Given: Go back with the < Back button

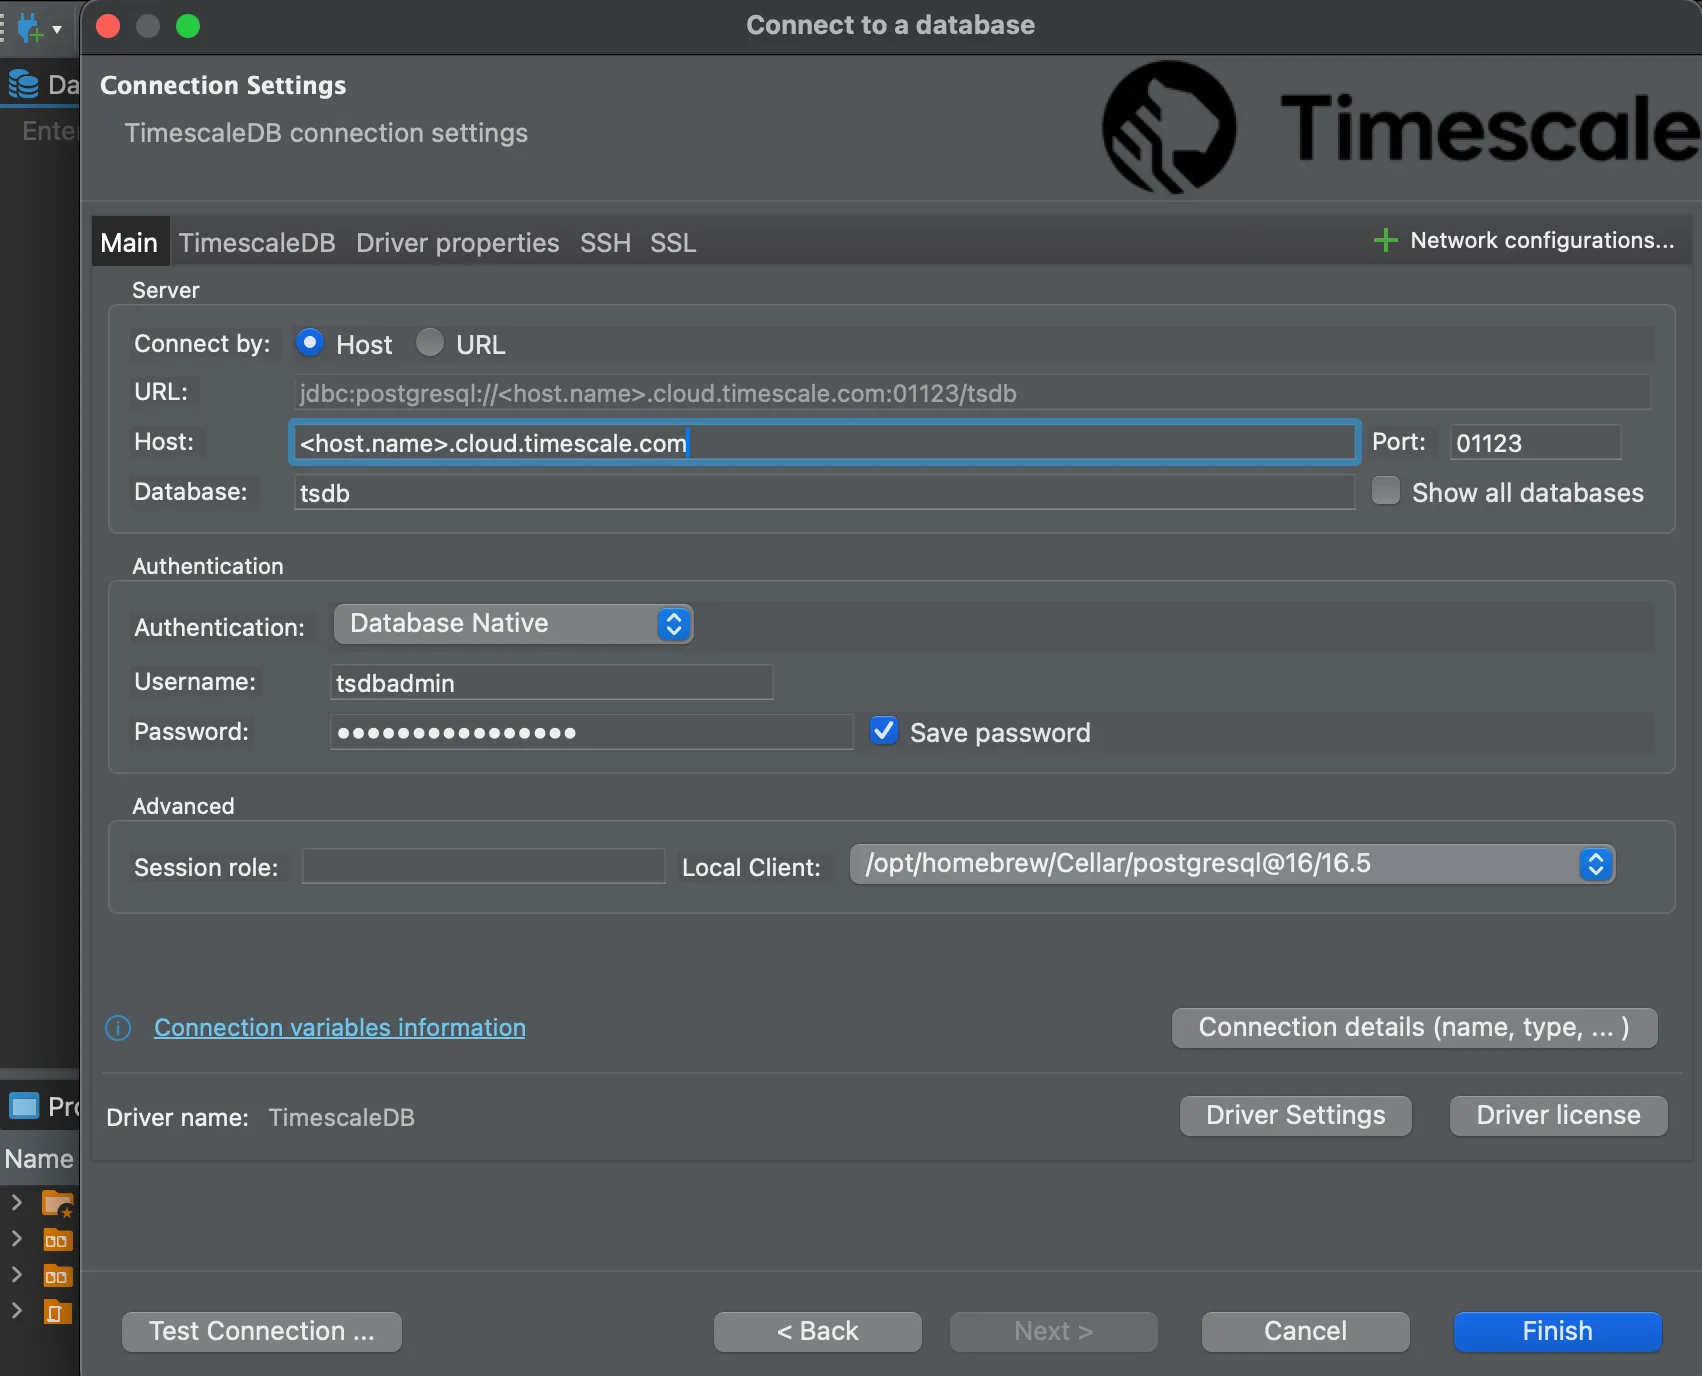Looking at the screenshot, I should (x=818, y=1332).
